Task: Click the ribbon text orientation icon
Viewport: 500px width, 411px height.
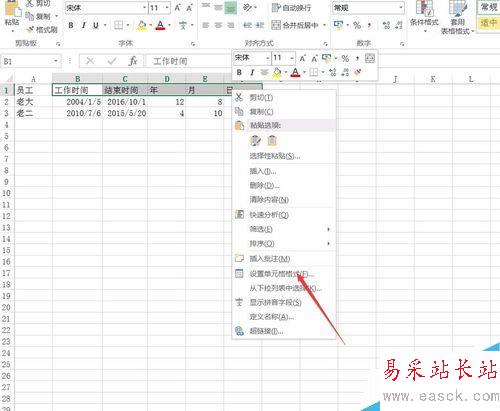Action: [248, 8]
